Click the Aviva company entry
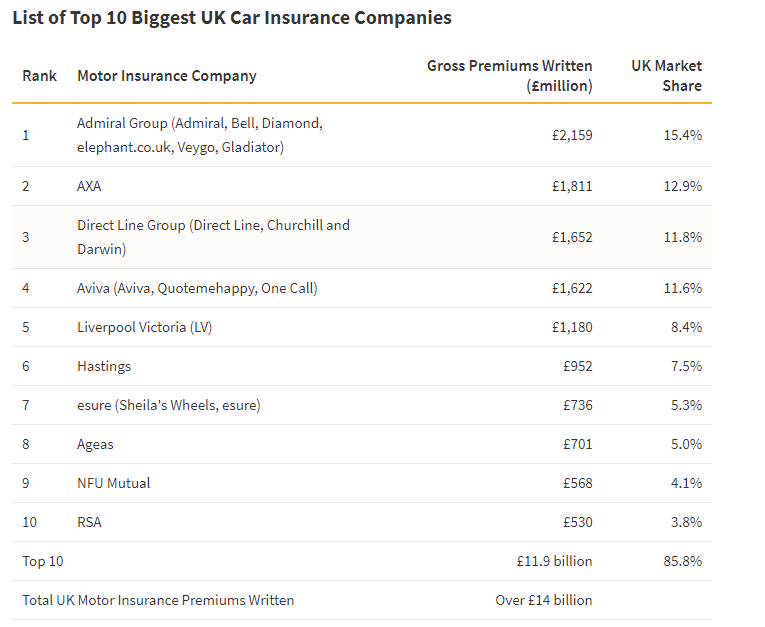 point(197,288)
